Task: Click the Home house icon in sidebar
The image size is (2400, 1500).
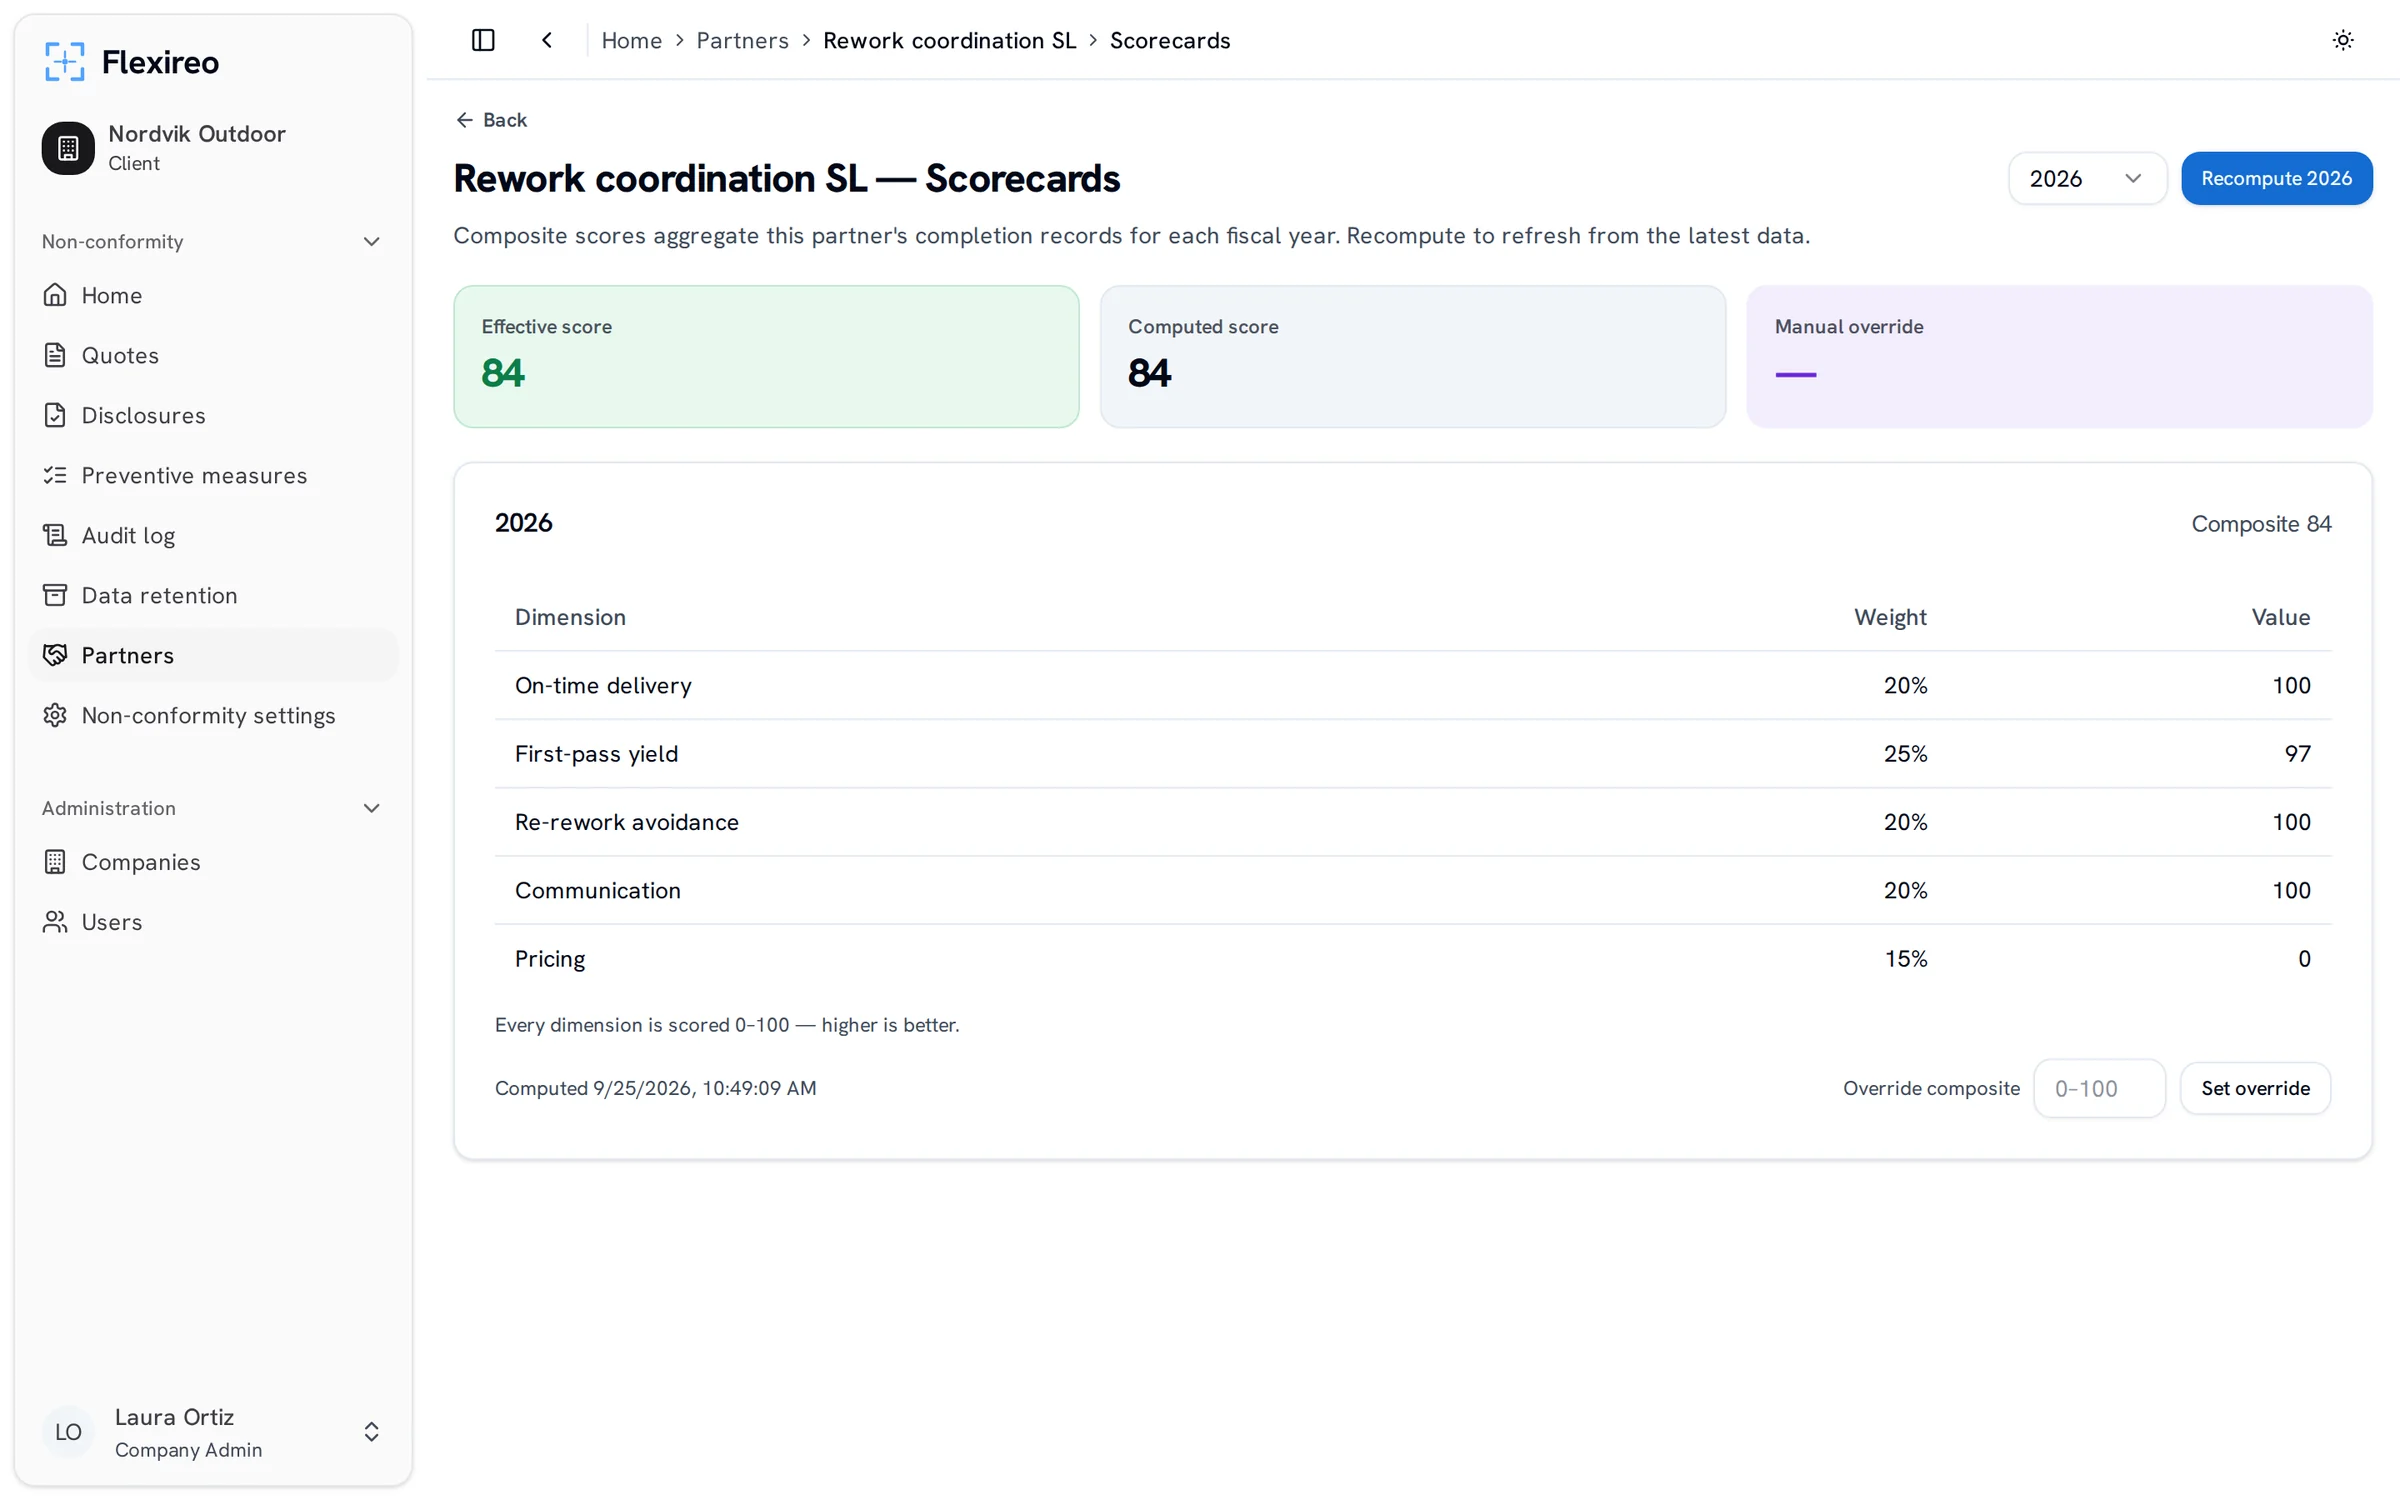Action: click(x=55, y=295)
